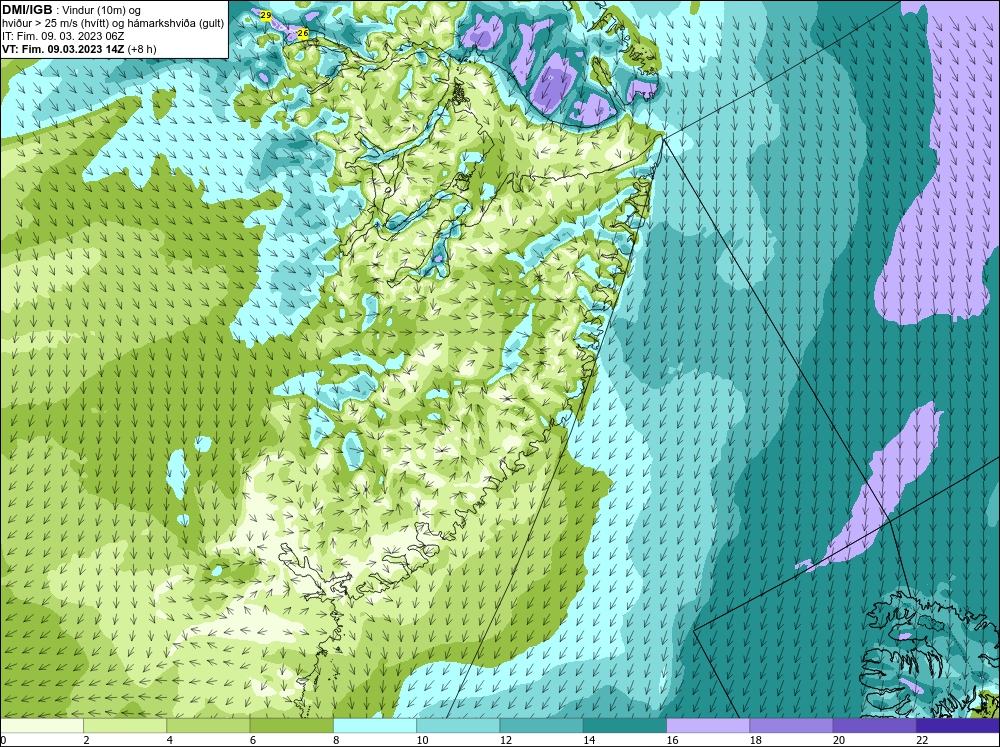This screenshot has width=1000, height=747.
Task: Click the DMI/IGB title text
Action: point(27,10)
